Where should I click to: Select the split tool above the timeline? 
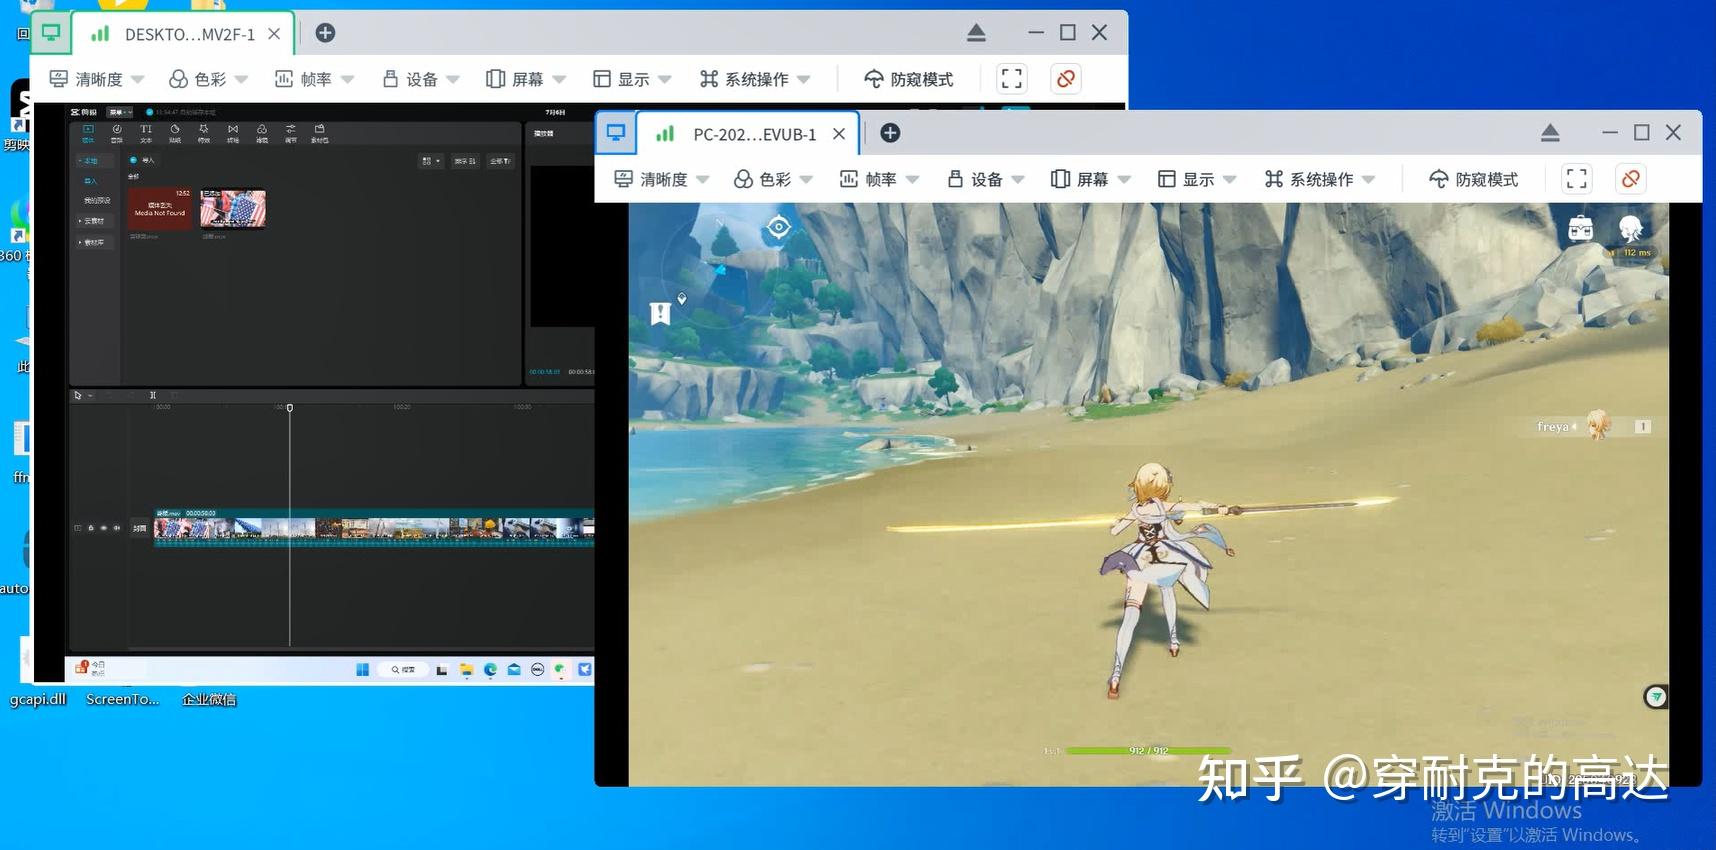click(153, 395)
